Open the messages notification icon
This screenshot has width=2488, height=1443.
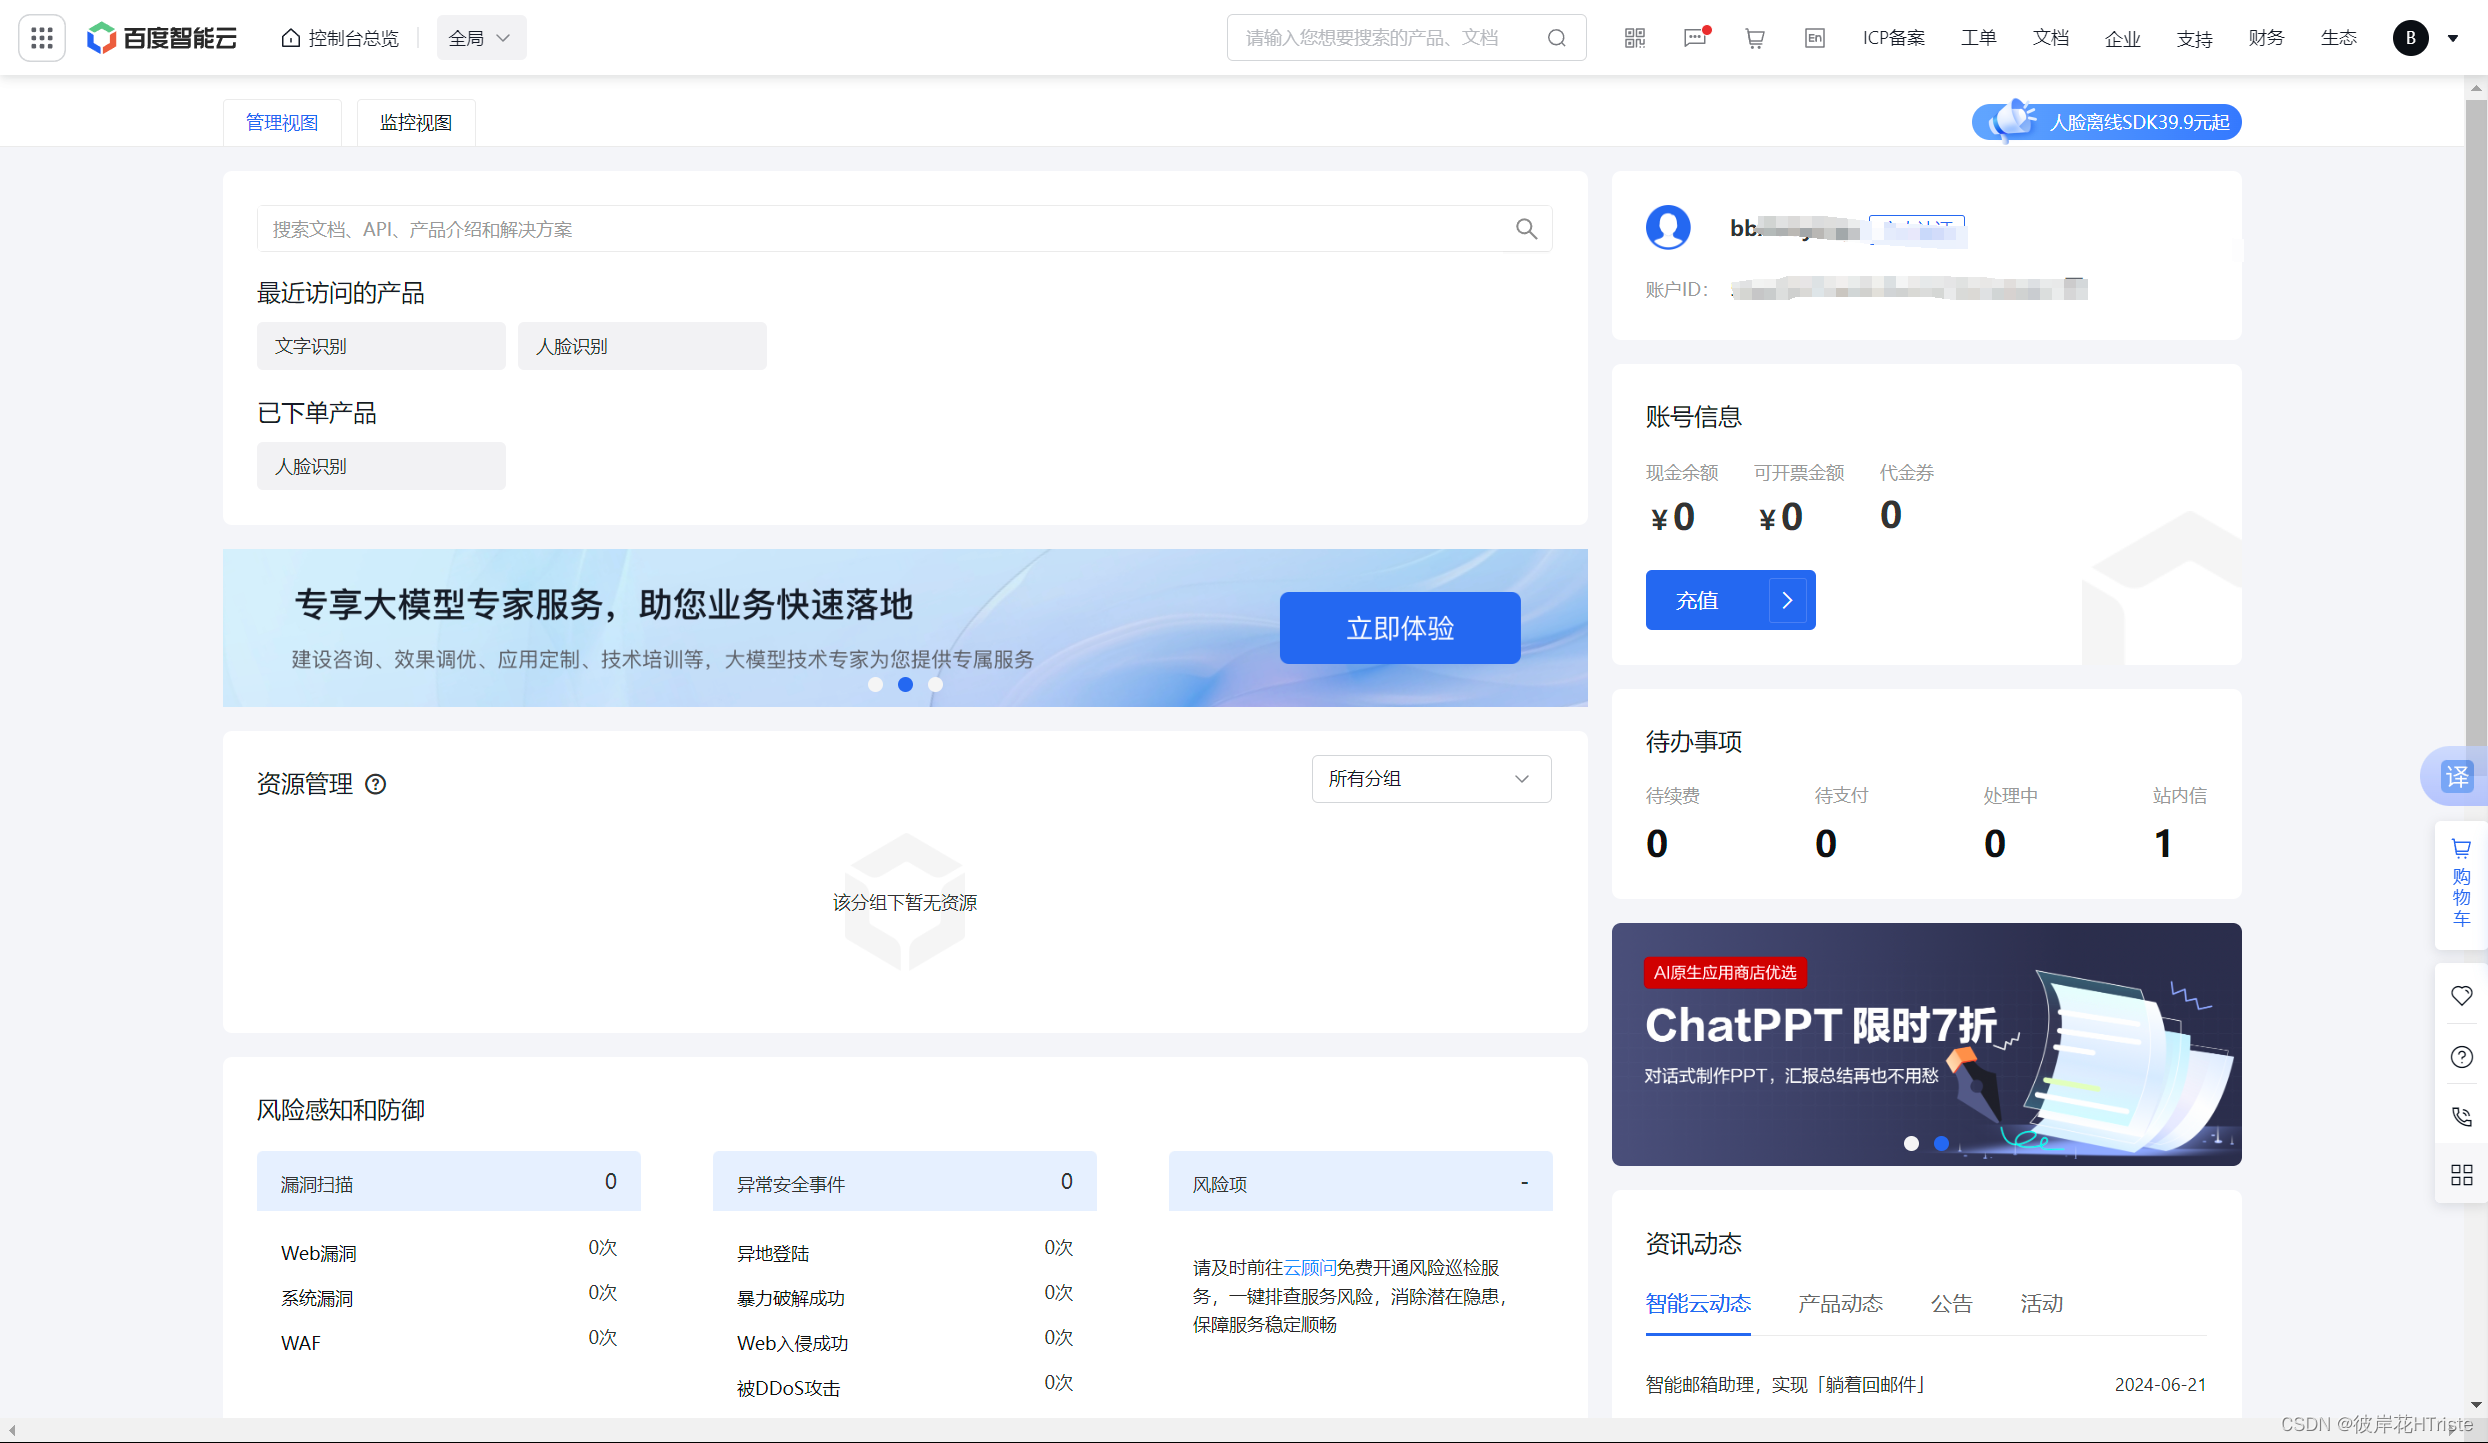(1695, 38)
